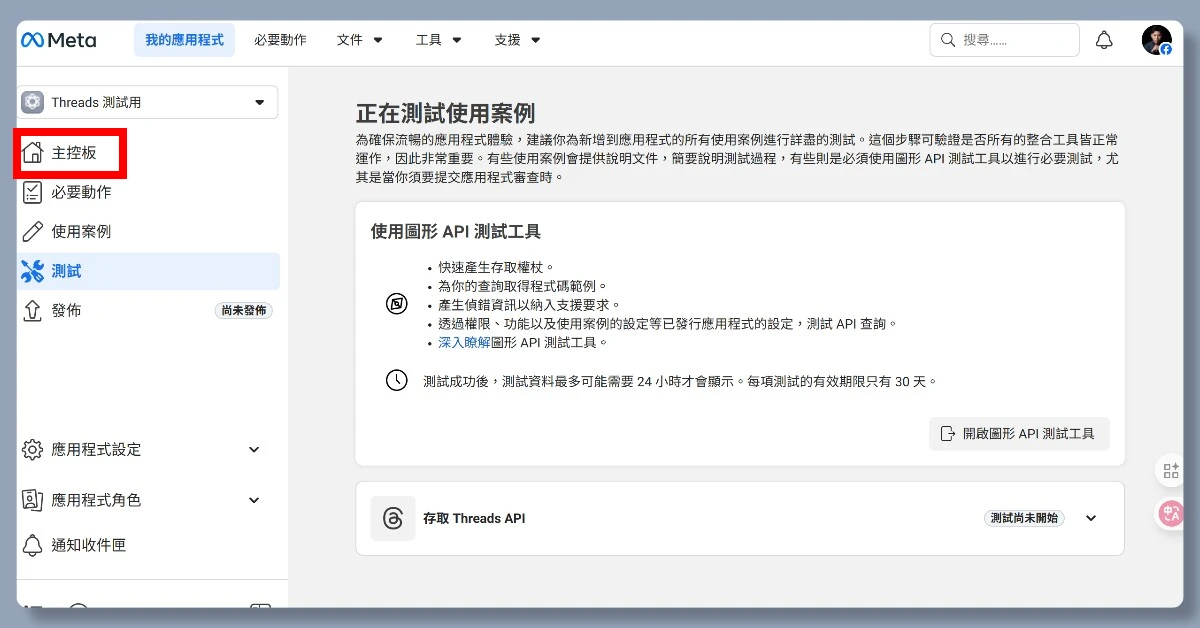Open the 支援 dropdown menu
Screen dimensions: 1200x628
click(x=517, y=40)
